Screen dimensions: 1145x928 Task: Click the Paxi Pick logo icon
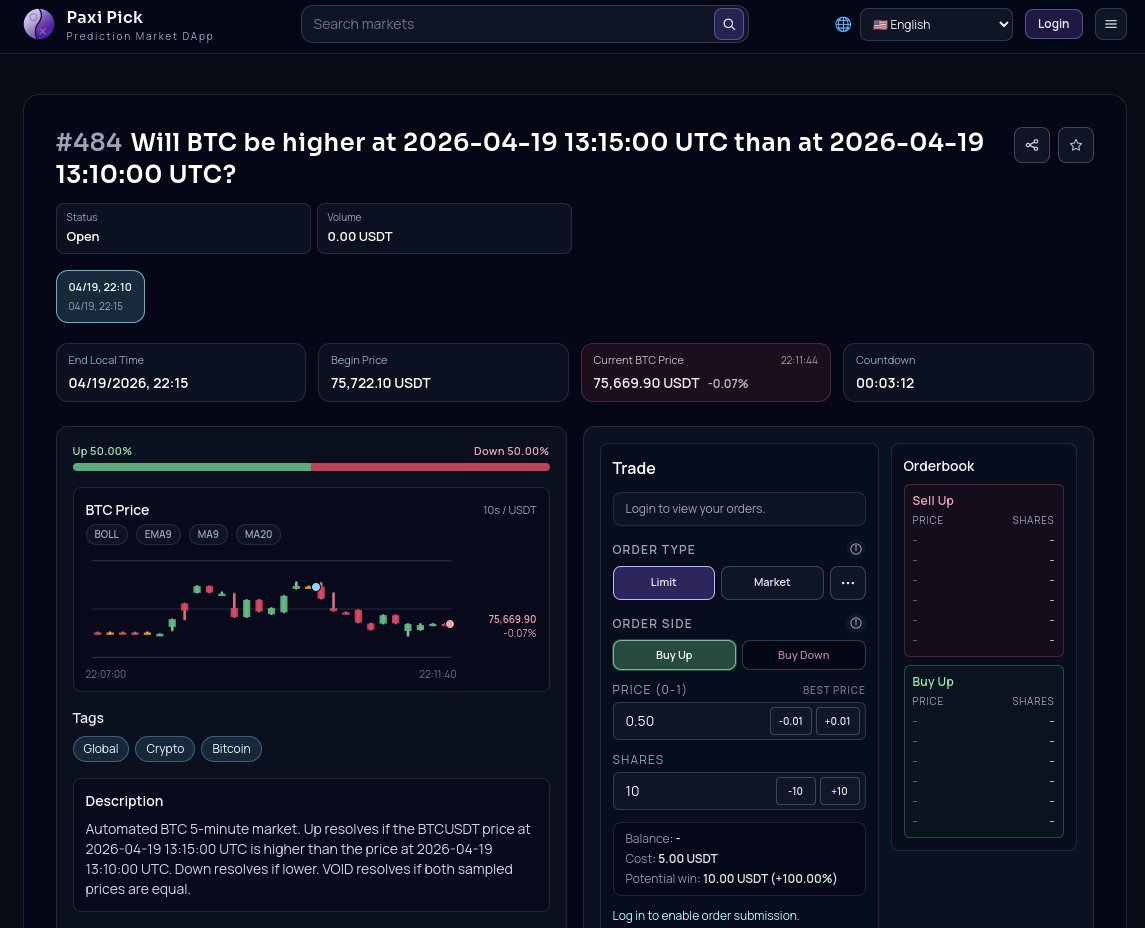(x=39, y=24)
